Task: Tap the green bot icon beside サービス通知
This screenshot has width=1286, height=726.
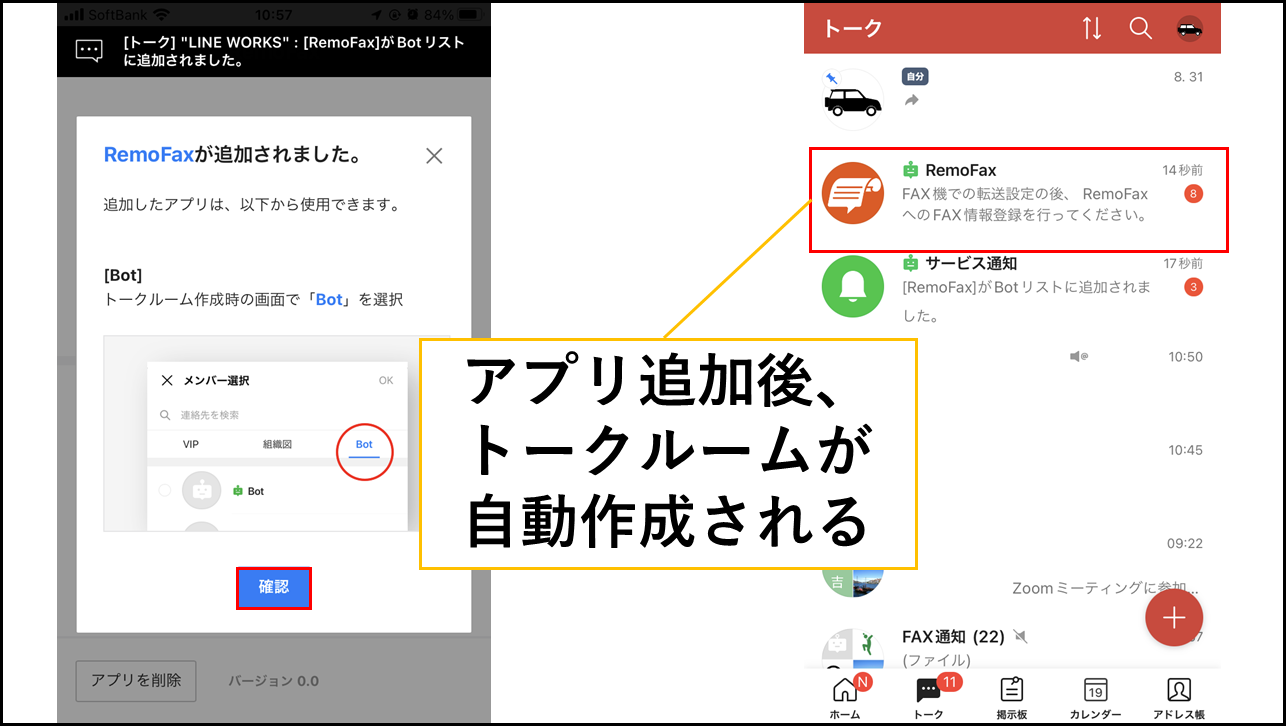Action: [910, 264]
